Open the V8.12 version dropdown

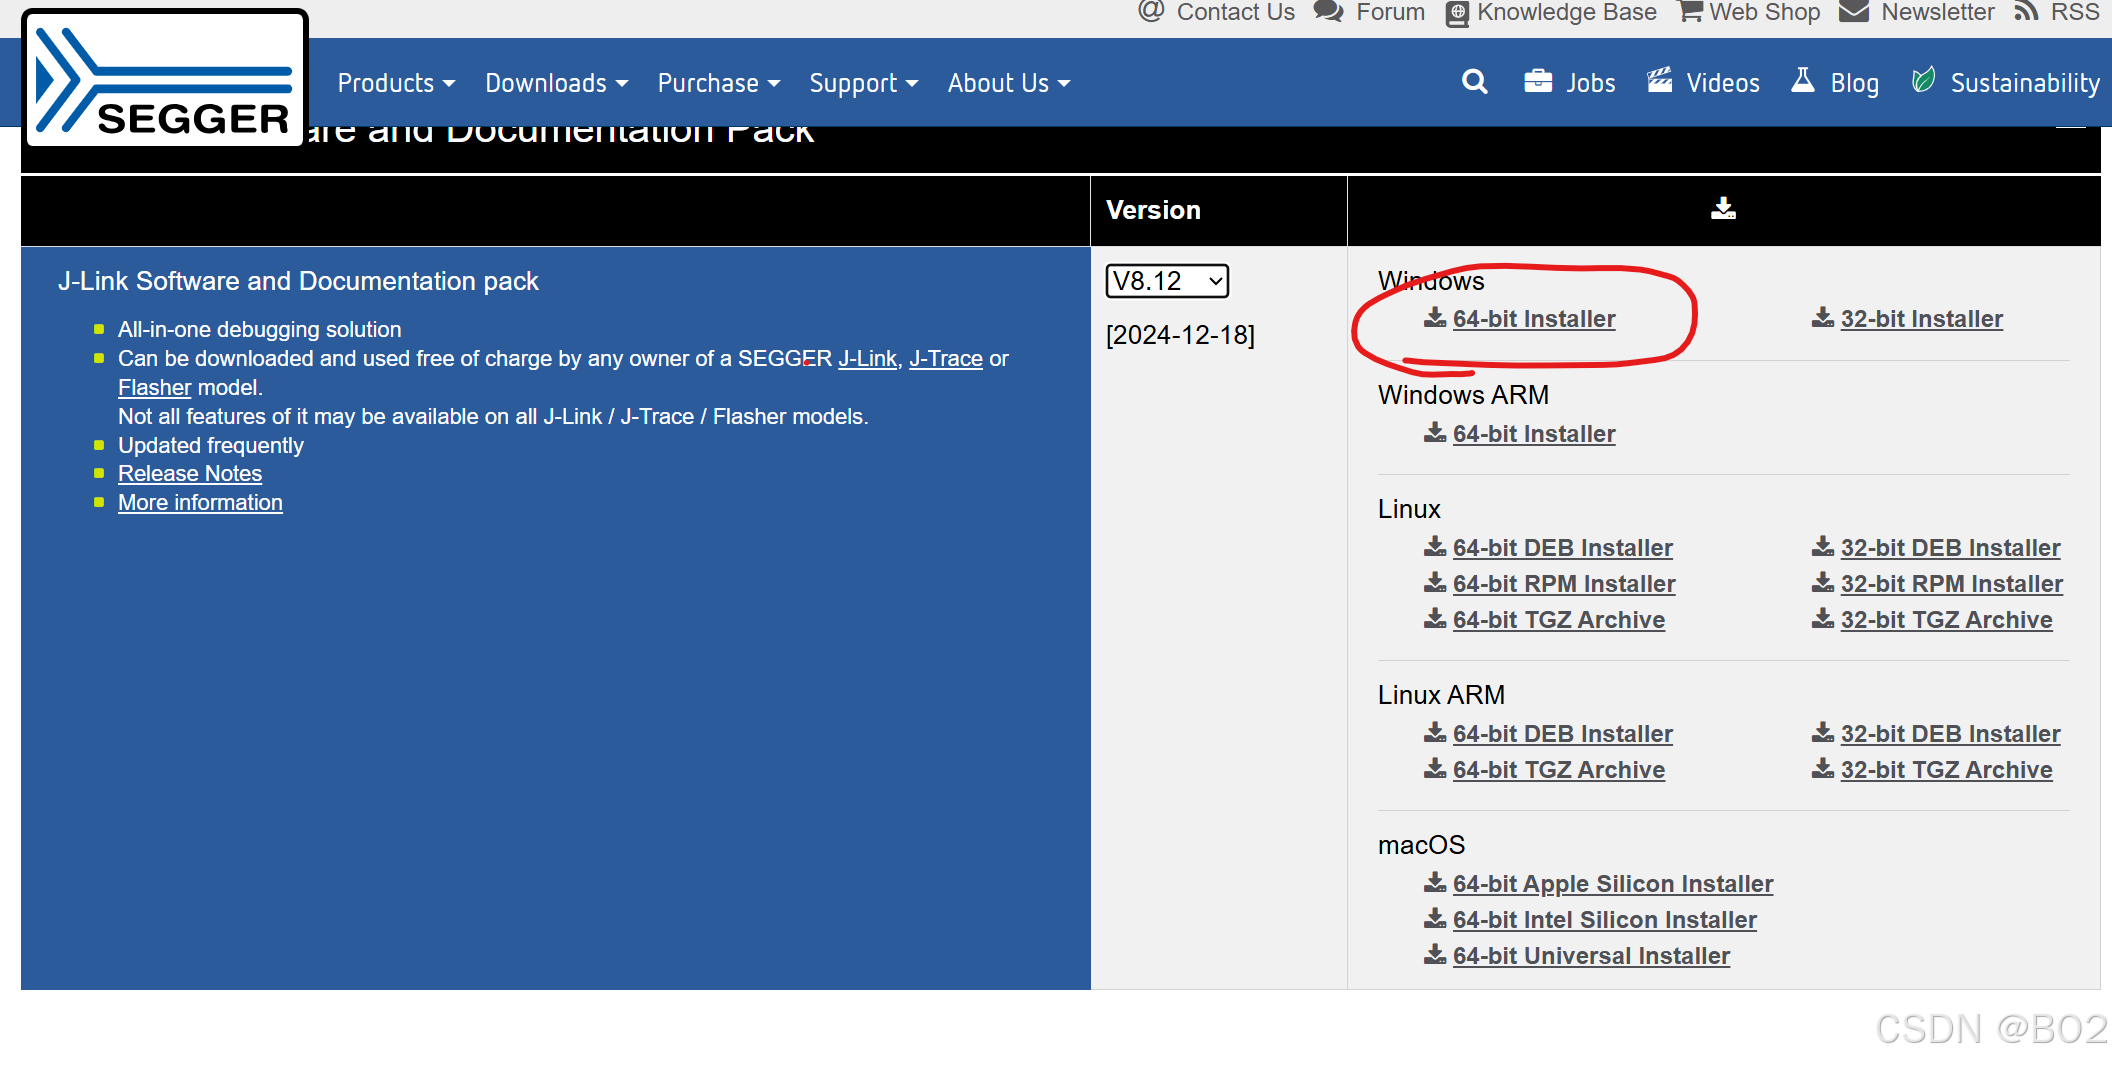[1167, 281]
